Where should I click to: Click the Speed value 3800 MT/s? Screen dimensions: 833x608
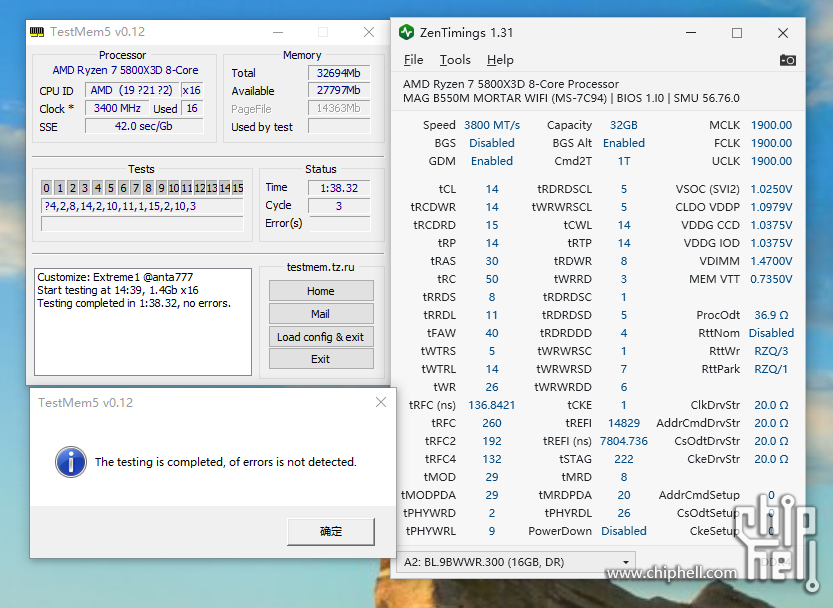(x=492, y=125)
